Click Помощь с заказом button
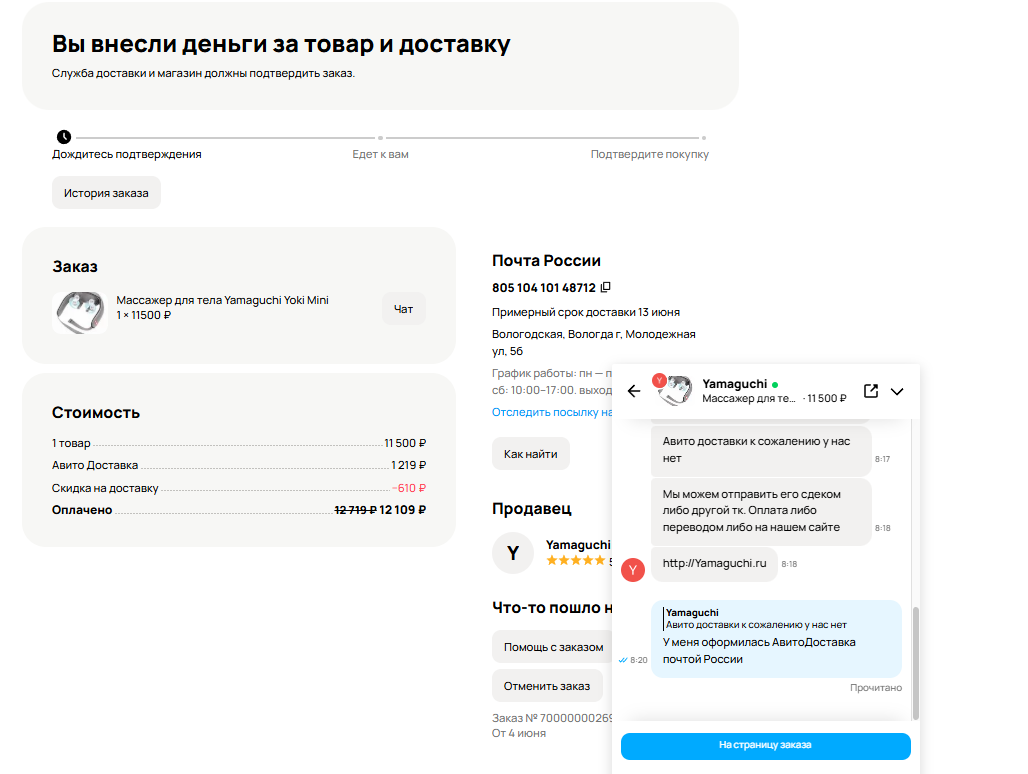This screenshot has height=774, width=1028. [552, 647]
